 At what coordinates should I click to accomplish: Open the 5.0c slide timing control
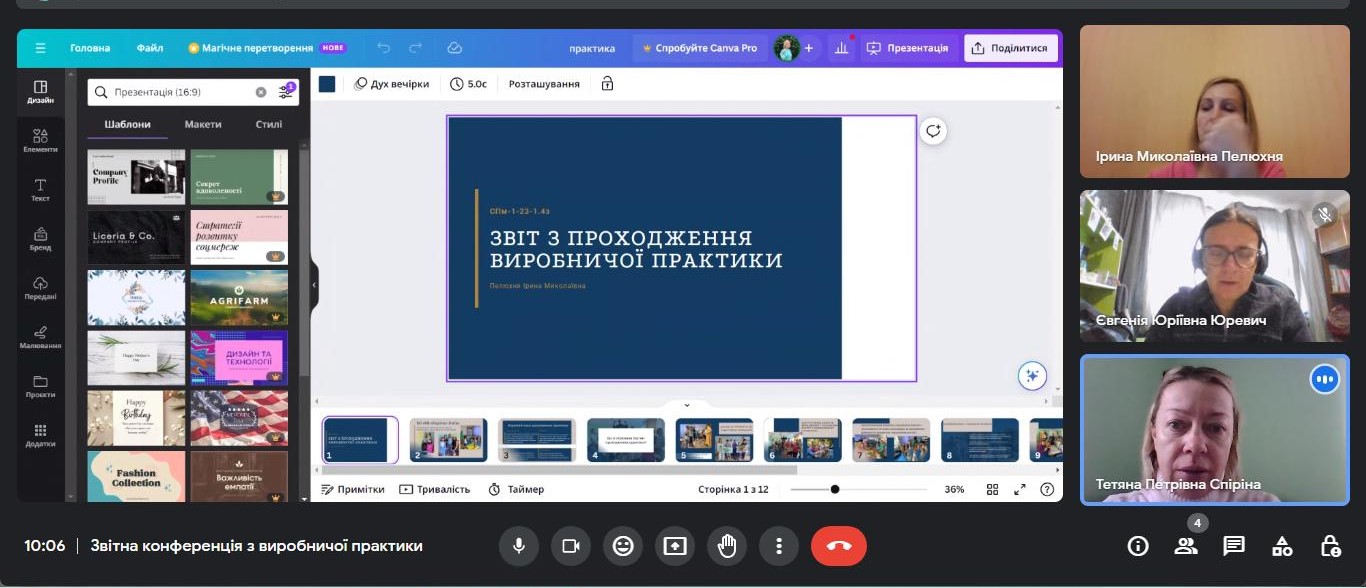coord(468,84)
